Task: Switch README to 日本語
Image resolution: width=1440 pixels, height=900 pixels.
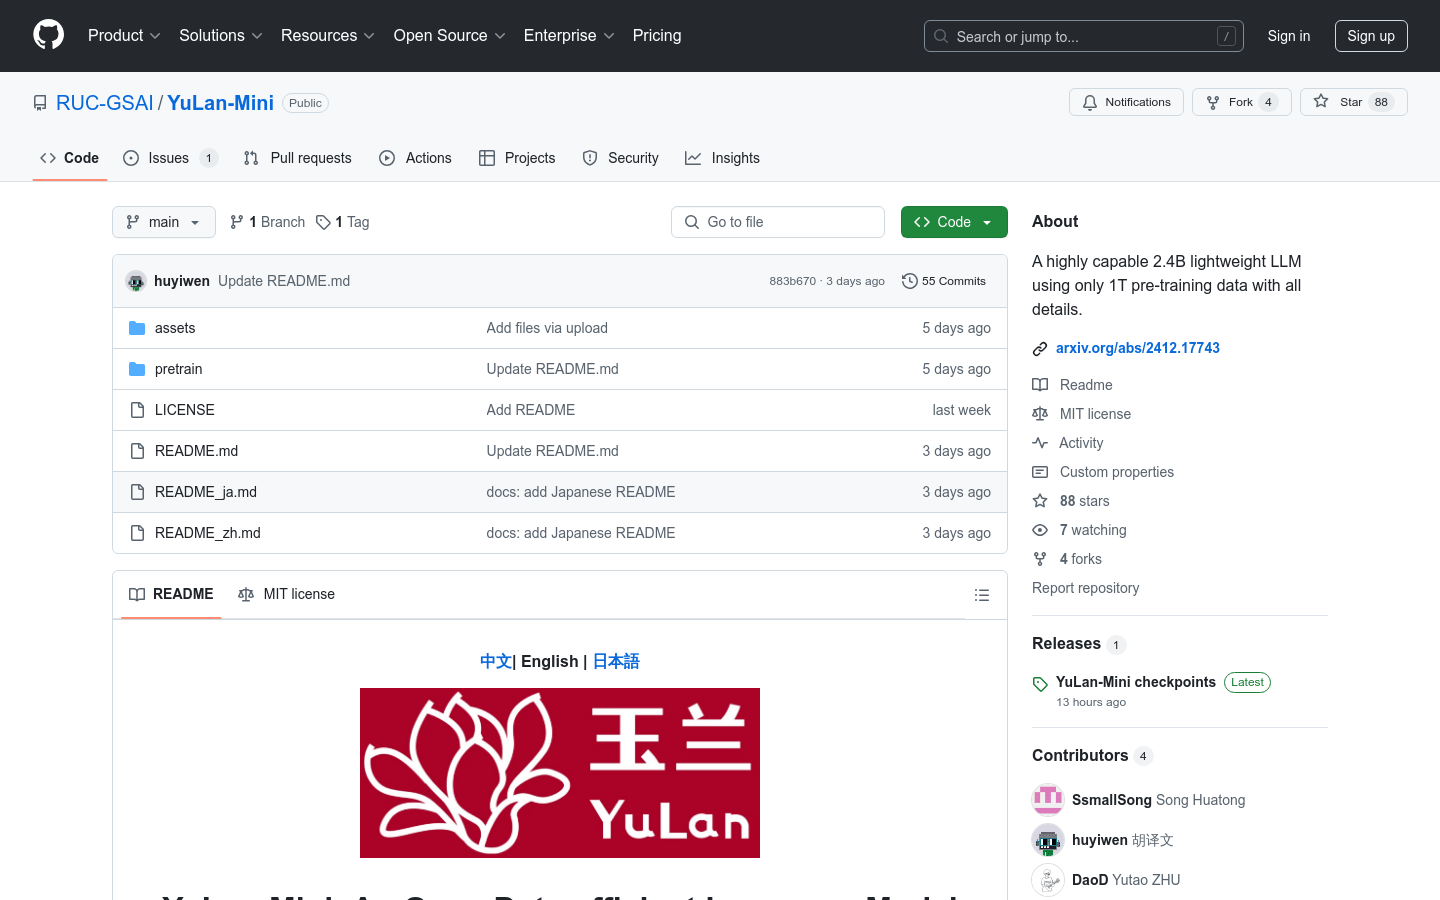Action: (616, 661)
